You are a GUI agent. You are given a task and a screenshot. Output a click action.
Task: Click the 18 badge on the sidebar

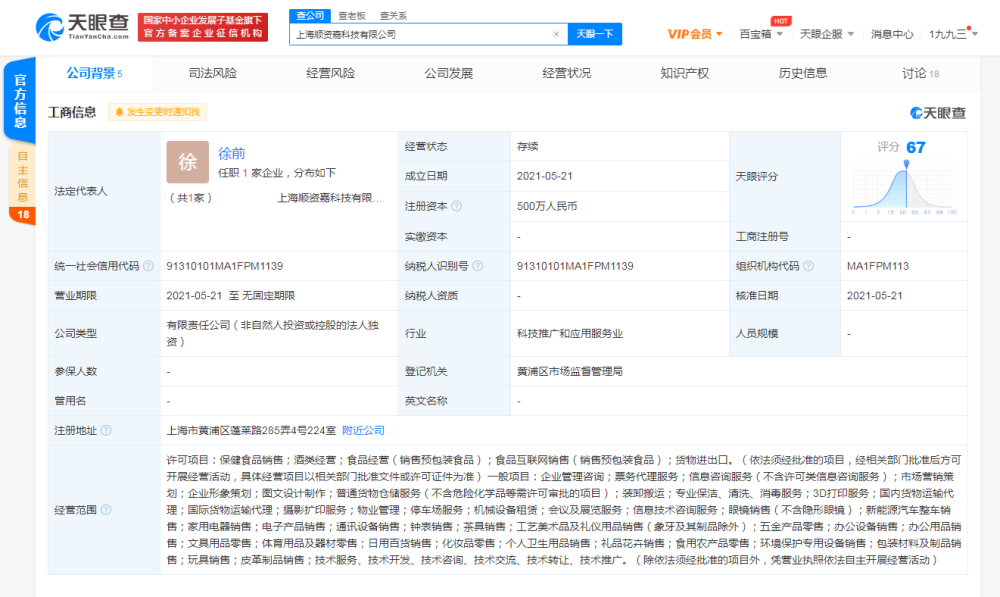coord(23,215)
